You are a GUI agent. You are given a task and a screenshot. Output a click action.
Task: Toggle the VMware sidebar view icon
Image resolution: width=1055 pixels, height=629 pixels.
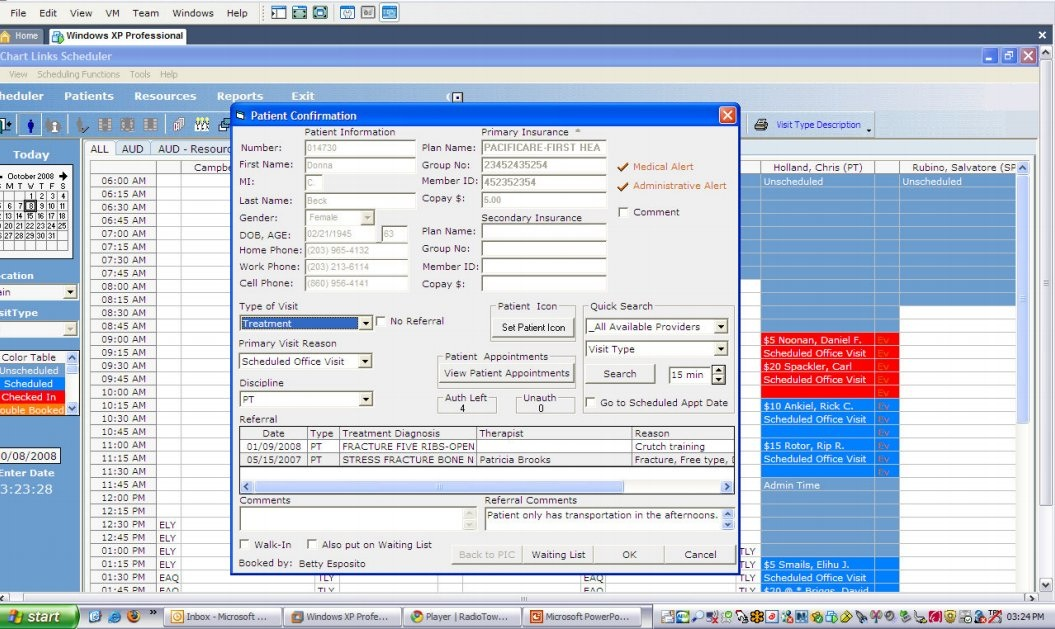pyautogui.click(x=279, y=13)
